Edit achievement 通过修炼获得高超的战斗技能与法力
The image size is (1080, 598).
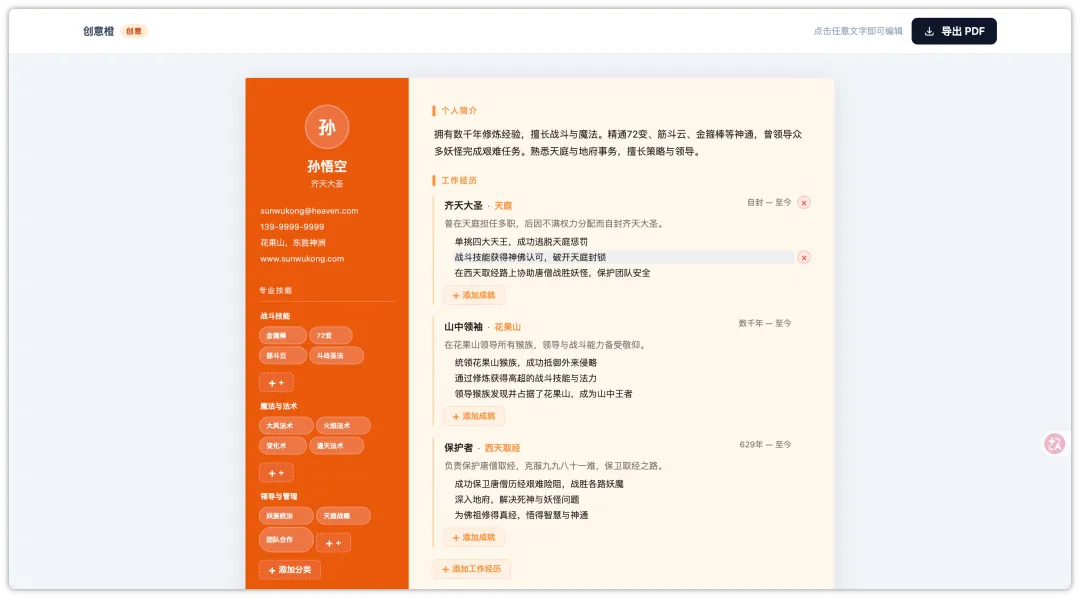(x=526, y=378)
